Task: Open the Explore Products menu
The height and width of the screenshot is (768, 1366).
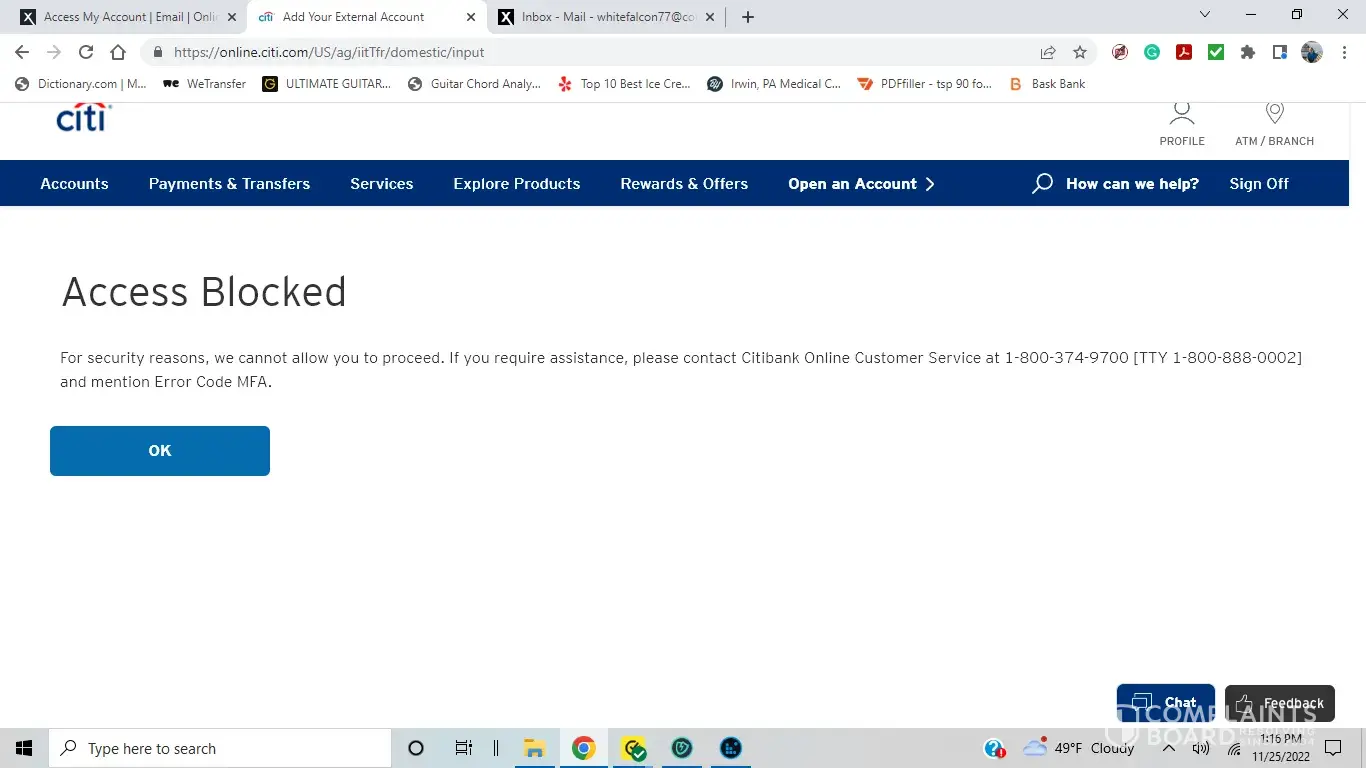Action: tap(517, 184)
